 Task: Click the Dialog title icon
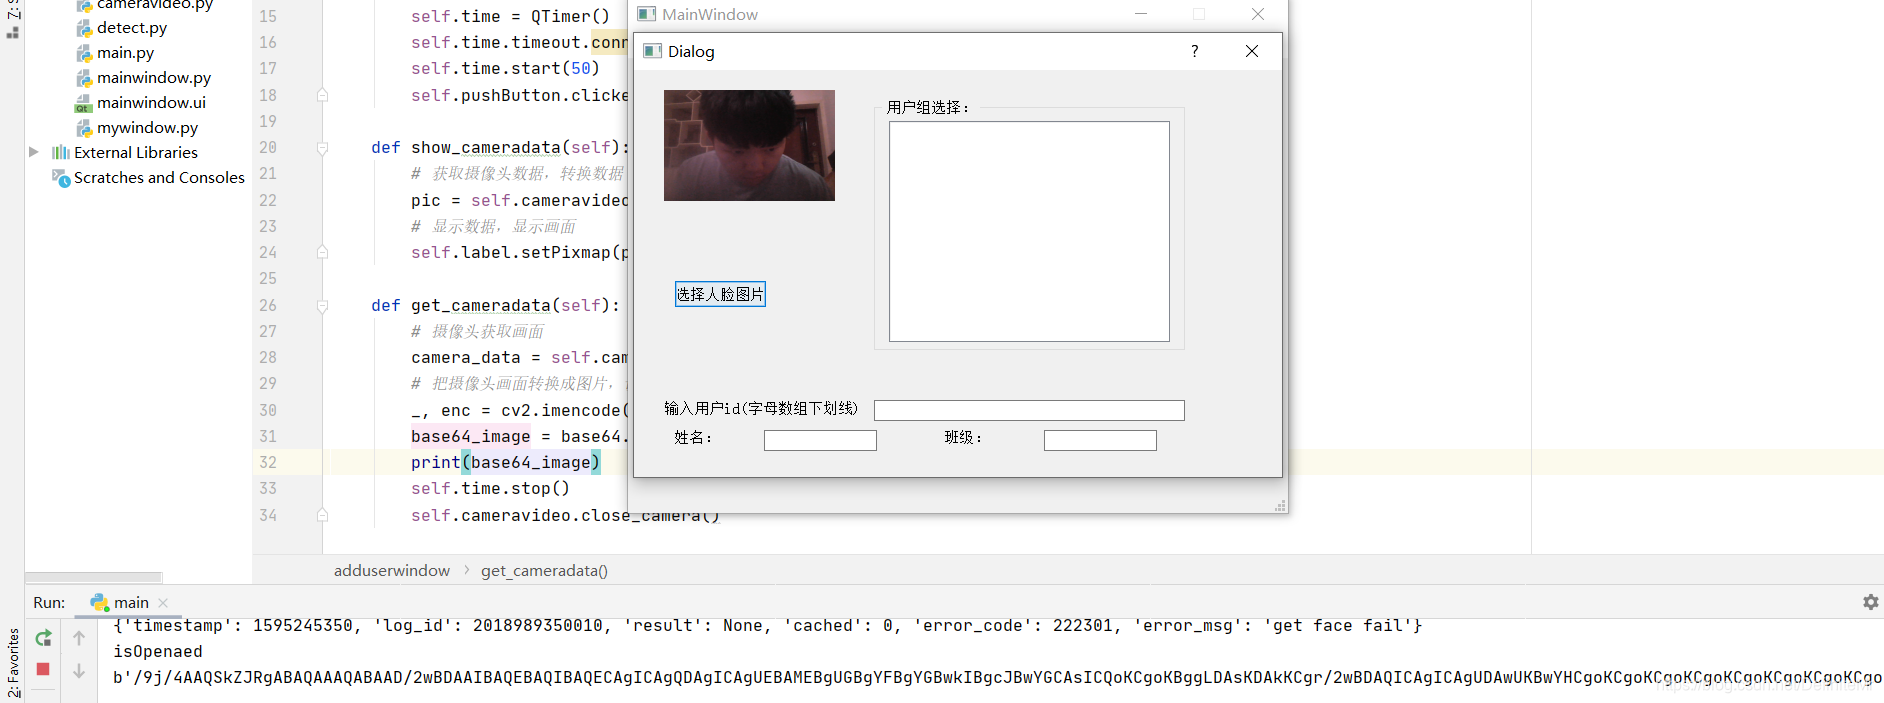pyautogui.click(x=652, y=51)
